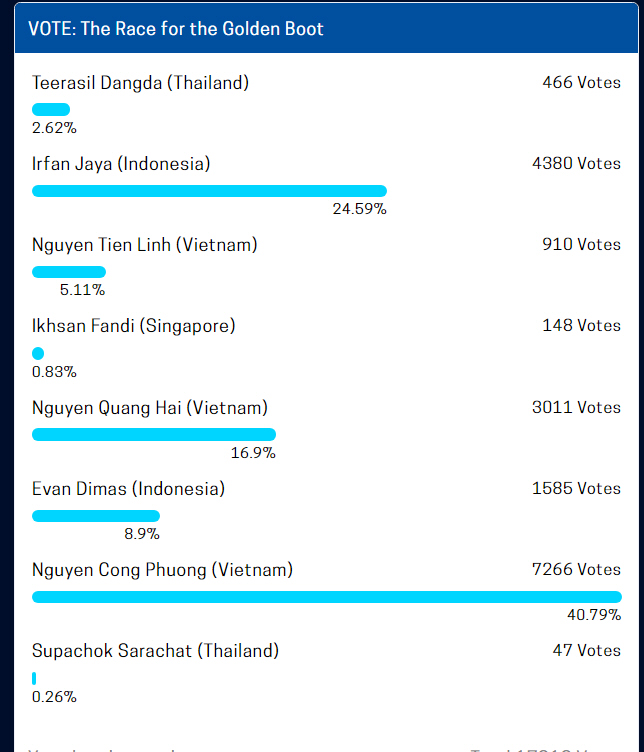Click the 47 Votes count

coord(586,651)
